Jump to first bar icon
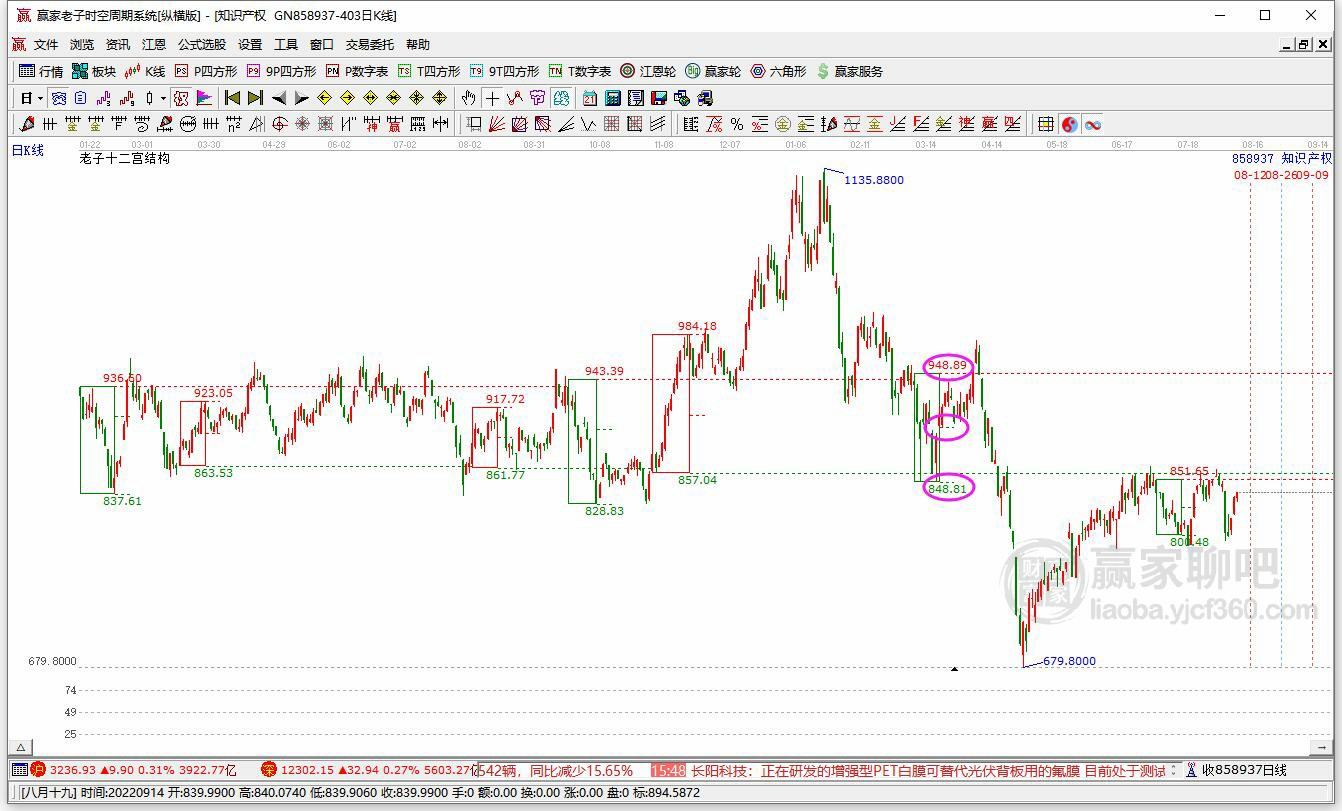Screen dimensions: 1342x811 pos(232,98)
